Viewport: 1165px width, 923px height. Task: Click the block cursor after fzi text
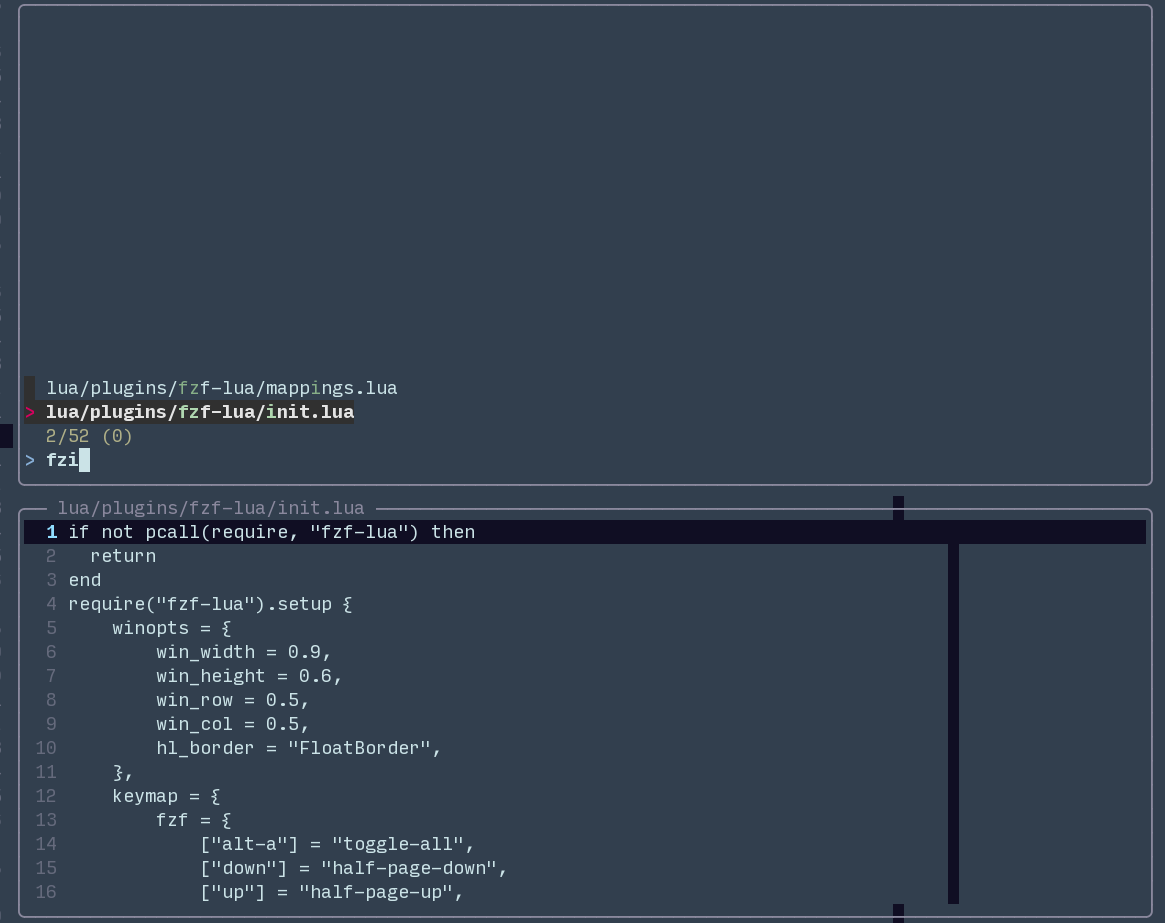point(85,460)
